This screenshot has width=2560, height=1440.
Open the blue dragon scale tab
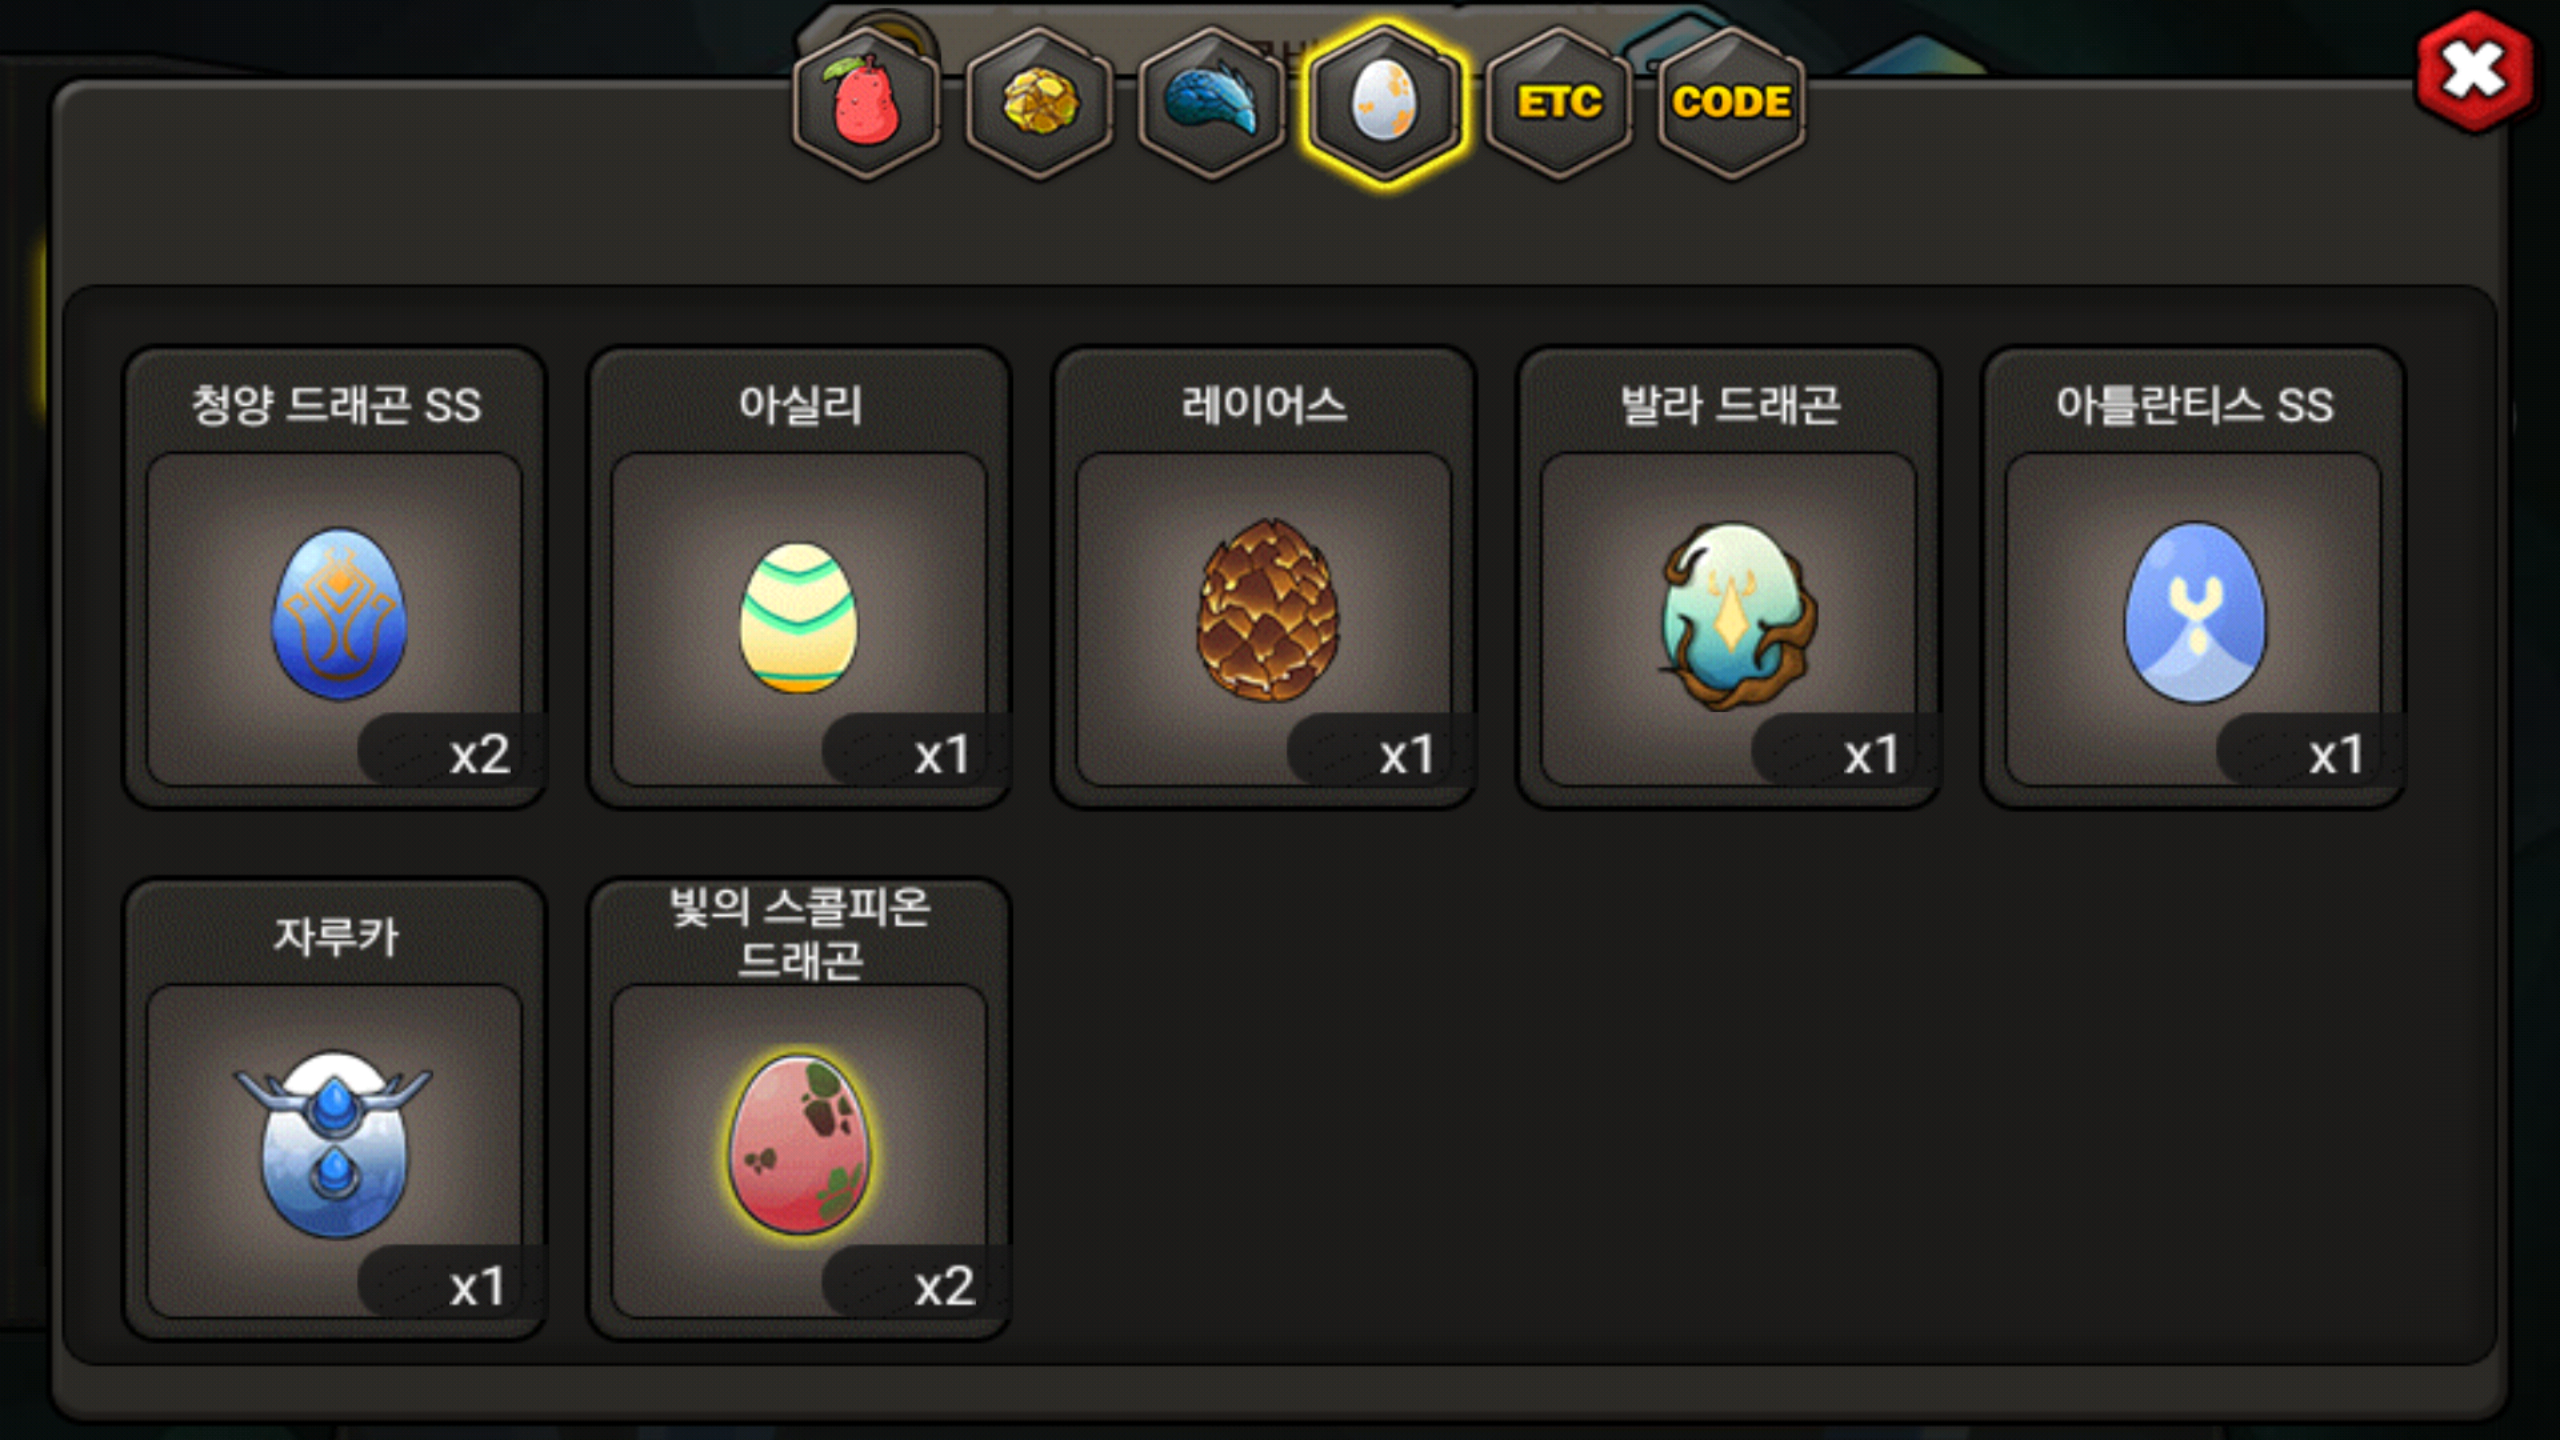(1212, 103)
